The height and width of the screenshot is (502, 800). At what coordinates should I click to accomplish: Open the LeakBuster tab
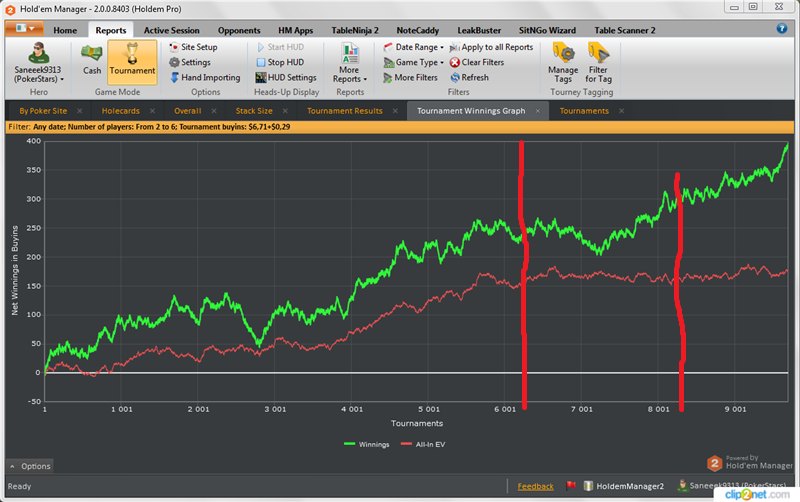(479, 30)
